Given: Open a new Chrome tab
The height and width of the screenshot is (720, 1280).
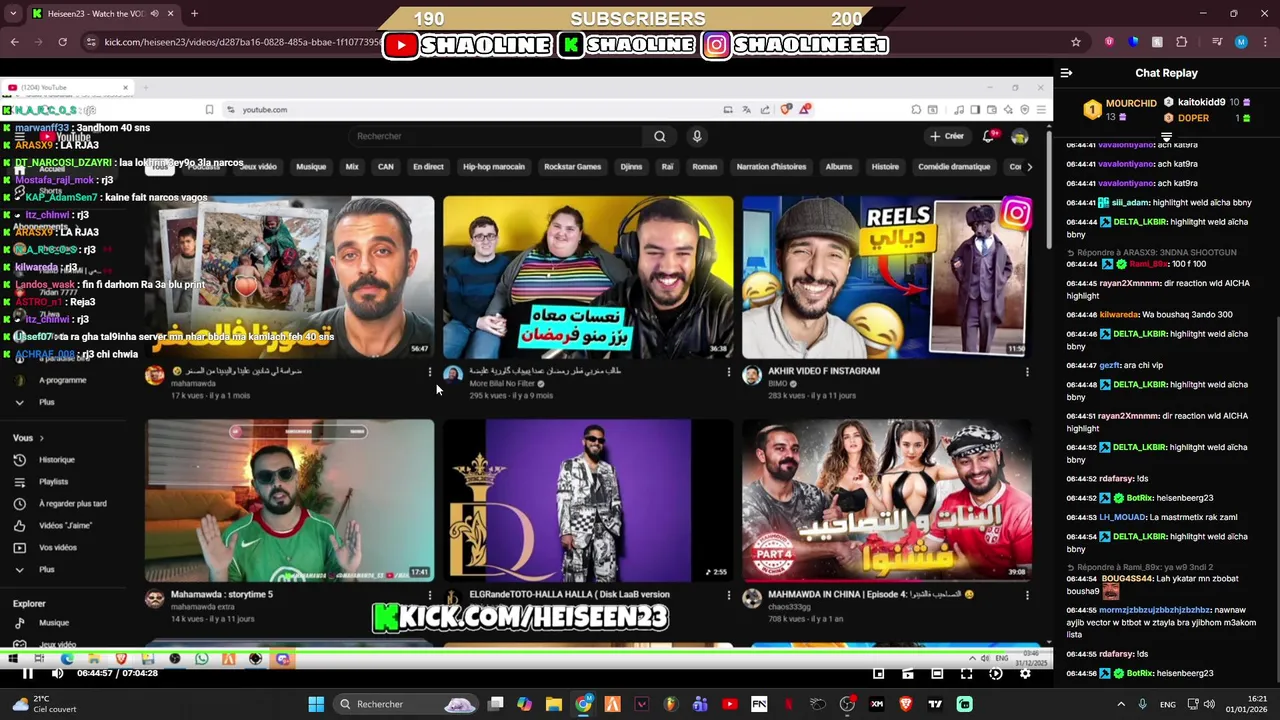Looking at the screenshot, I should pyautogui.click(x=194, y=14).
